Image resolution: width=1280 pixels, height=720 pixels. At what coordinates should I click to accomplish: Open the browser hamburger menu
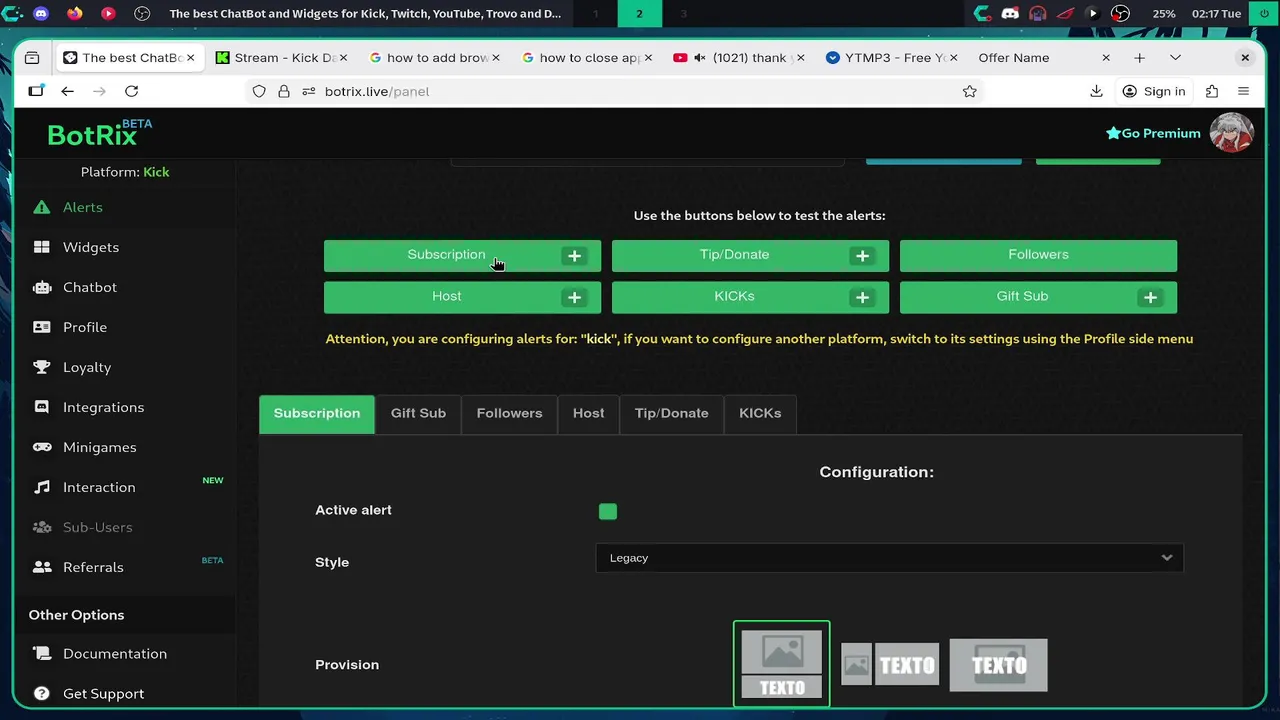pos(1243,91)
